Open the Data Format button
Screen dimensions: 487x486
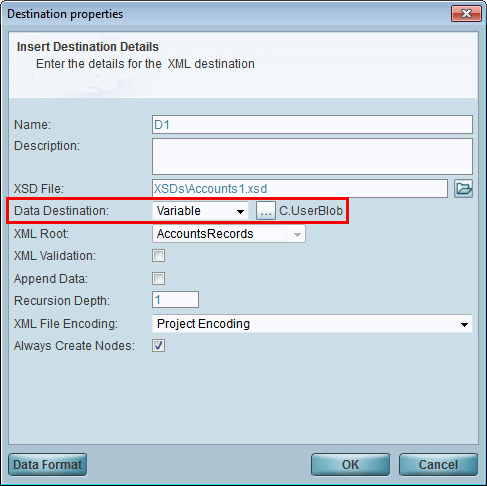pos(48,464)
